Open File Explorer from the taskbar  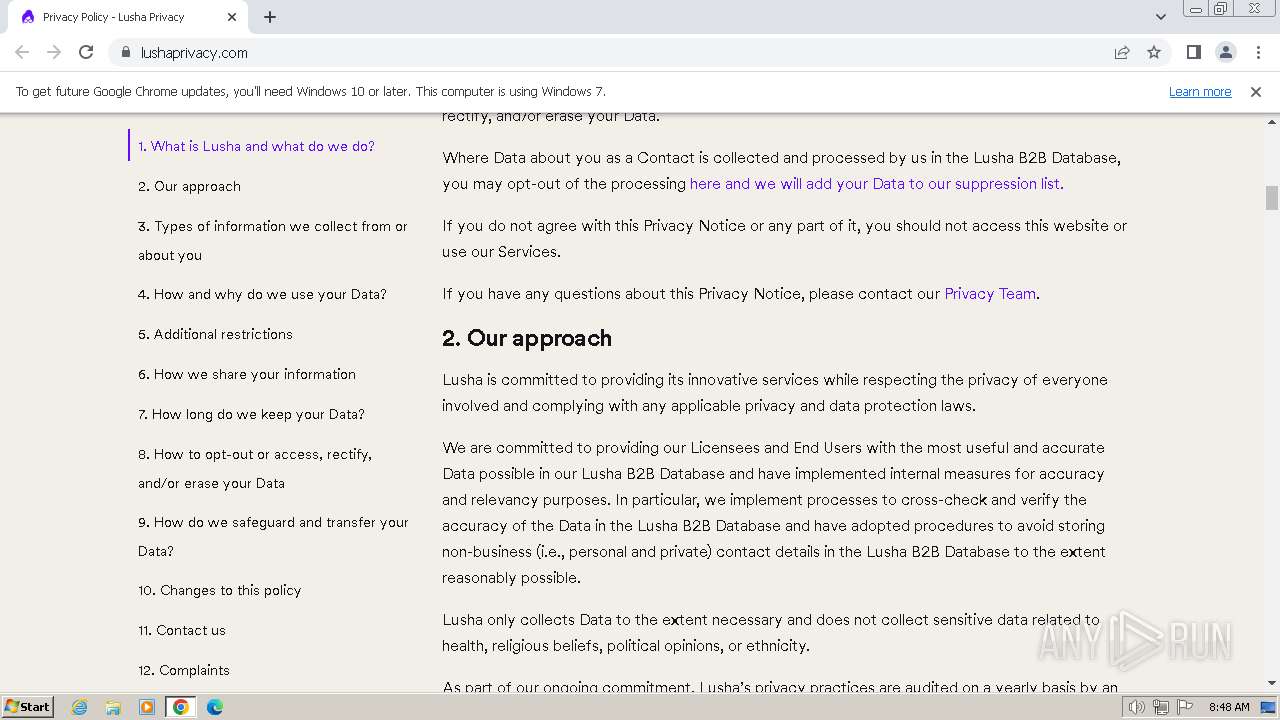113,707
